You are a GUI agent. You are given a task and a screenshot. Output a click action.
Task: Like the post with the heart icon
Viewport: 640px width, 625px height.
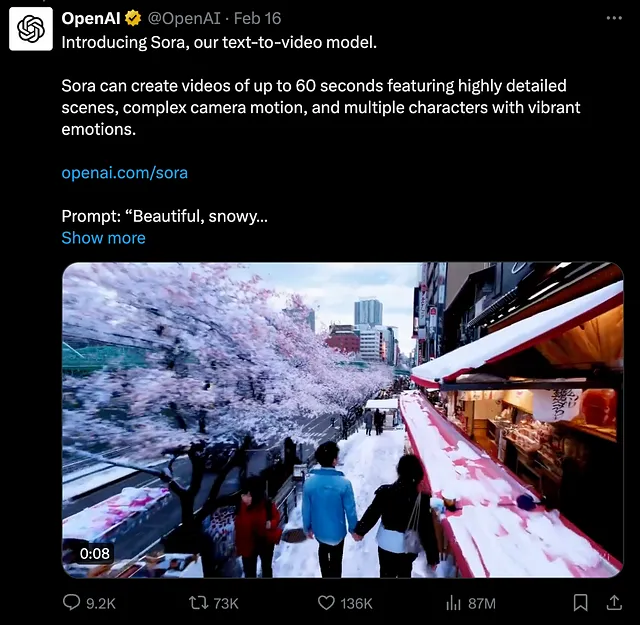pyautogui.click(x=326, y=603)
